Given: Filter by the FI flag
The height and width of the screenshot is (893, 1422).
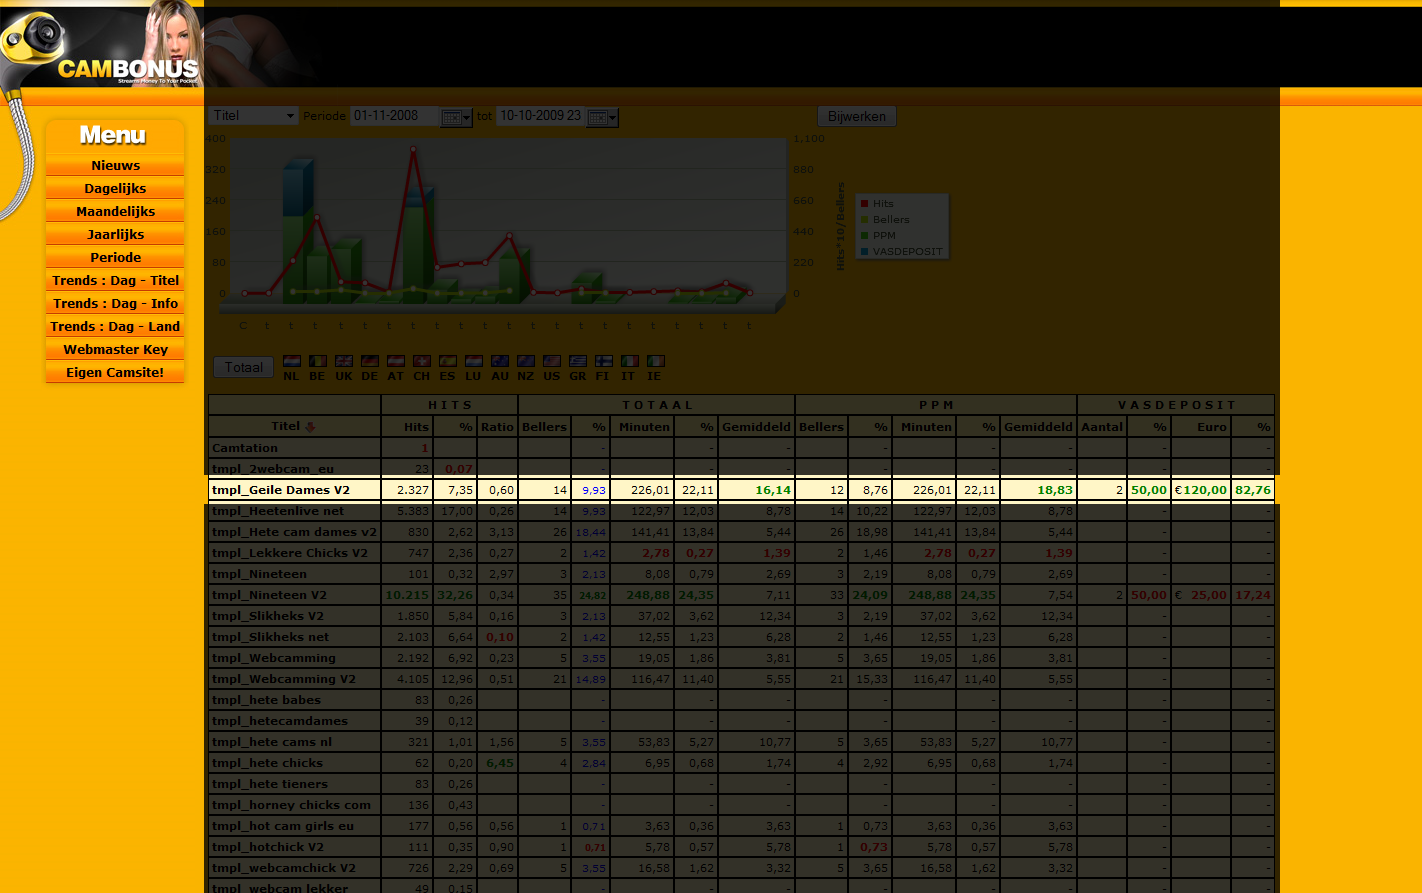Looking at the screenshot, I should click(x=604, y=361).
